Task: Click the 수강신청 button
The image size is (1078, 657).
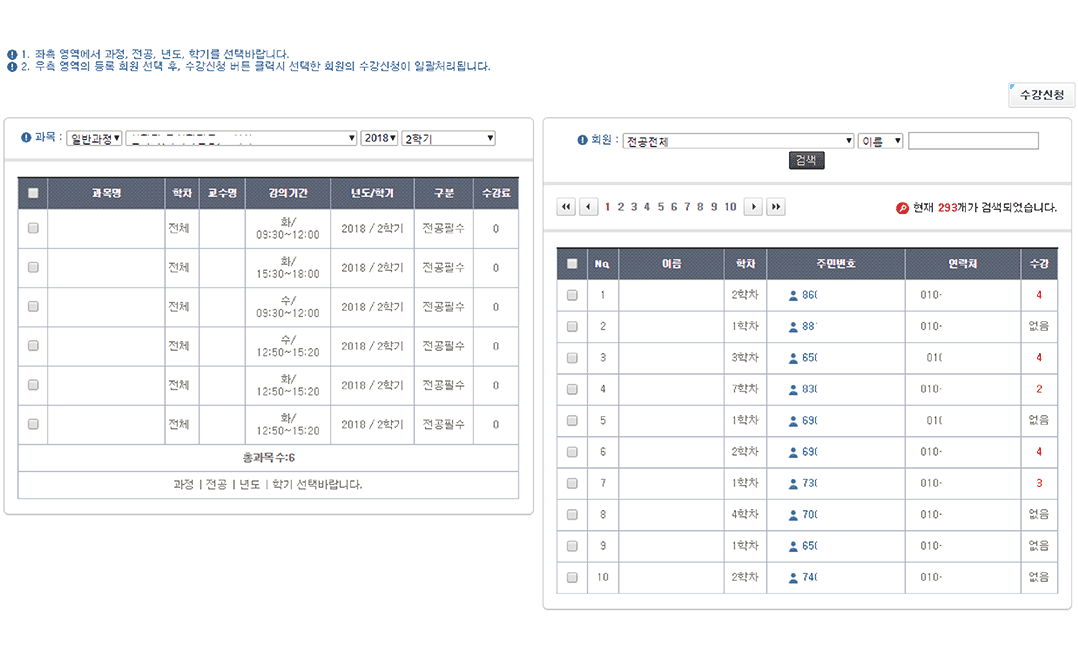Action: click(1042, 95)
